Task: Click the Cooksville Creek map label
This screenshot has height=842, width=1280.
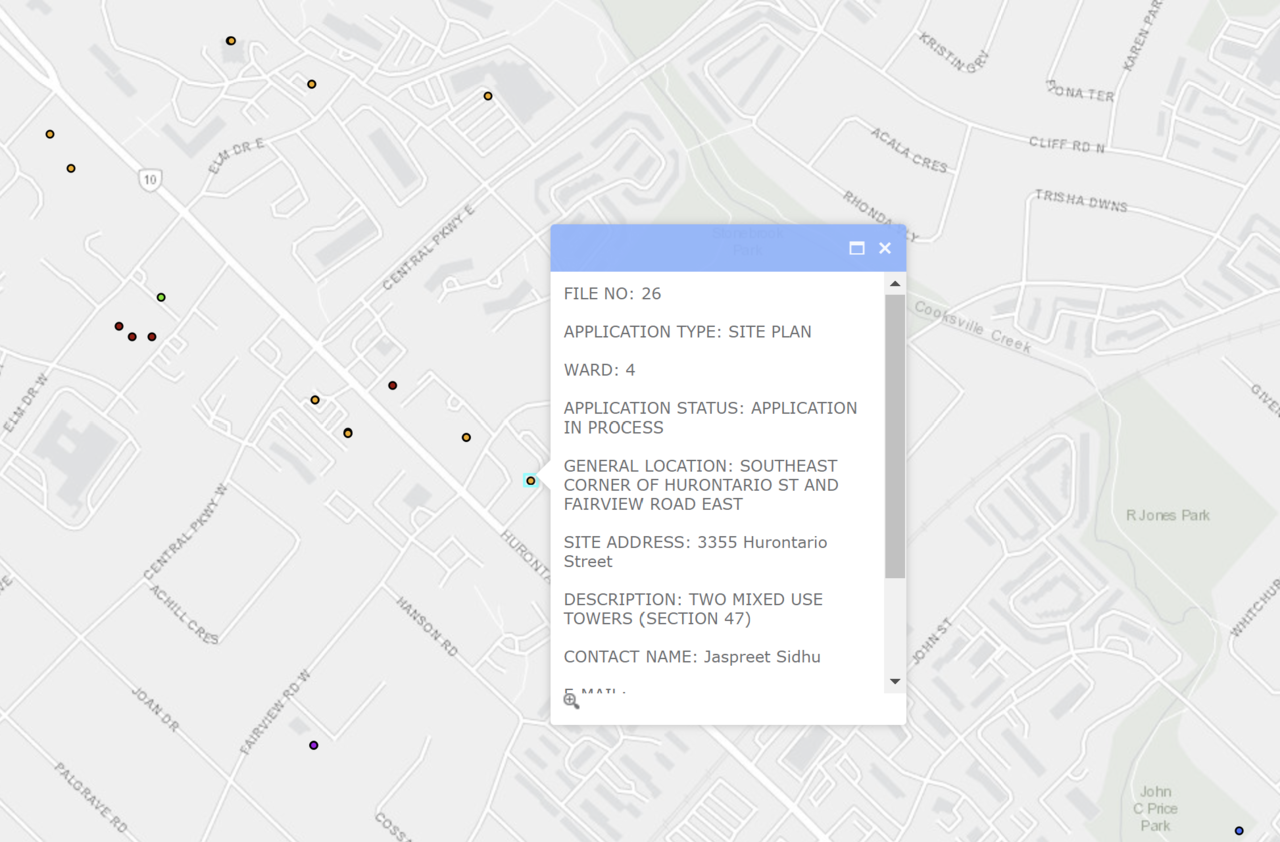Action: coord(971,327)
